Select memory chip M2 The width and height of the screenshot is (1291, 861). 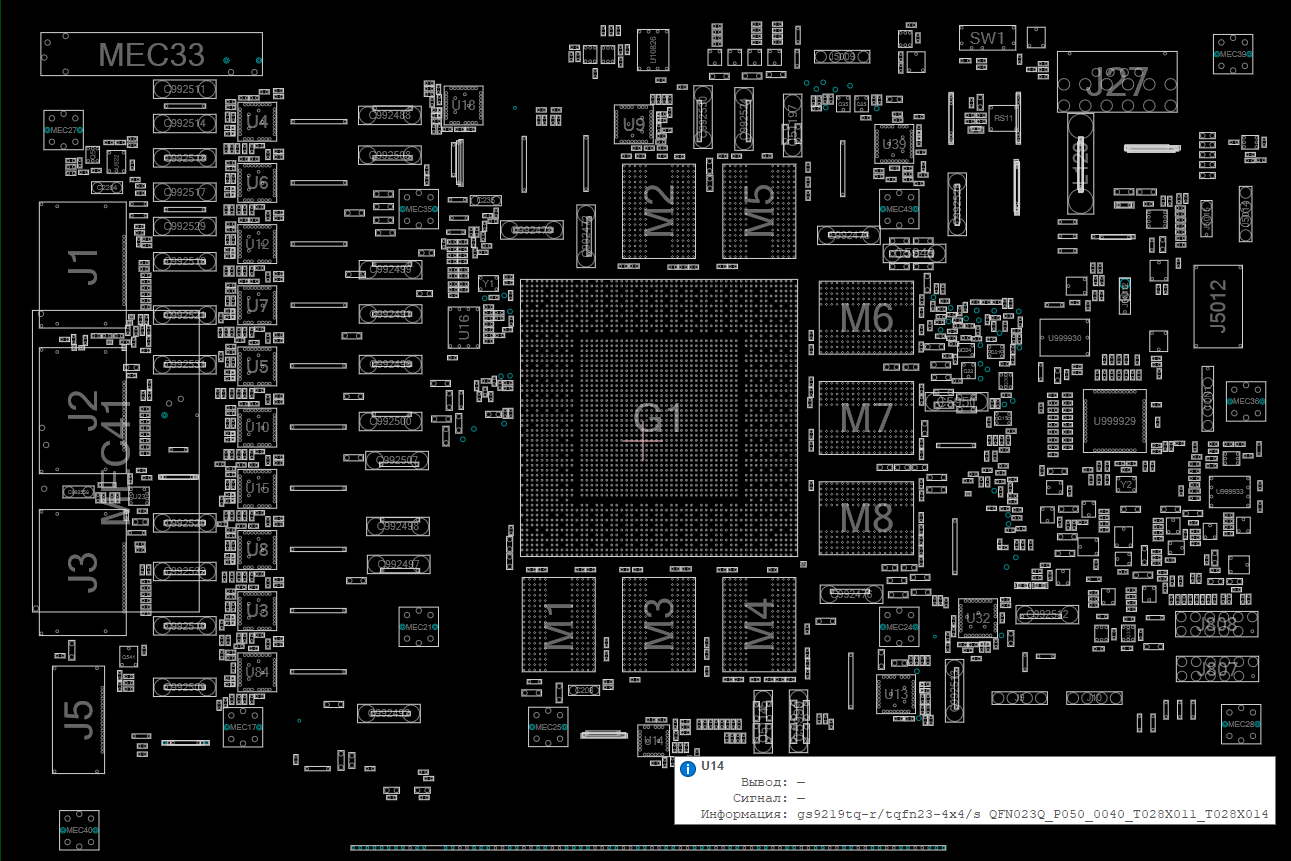pyautogui.click(x=658, y=211)
